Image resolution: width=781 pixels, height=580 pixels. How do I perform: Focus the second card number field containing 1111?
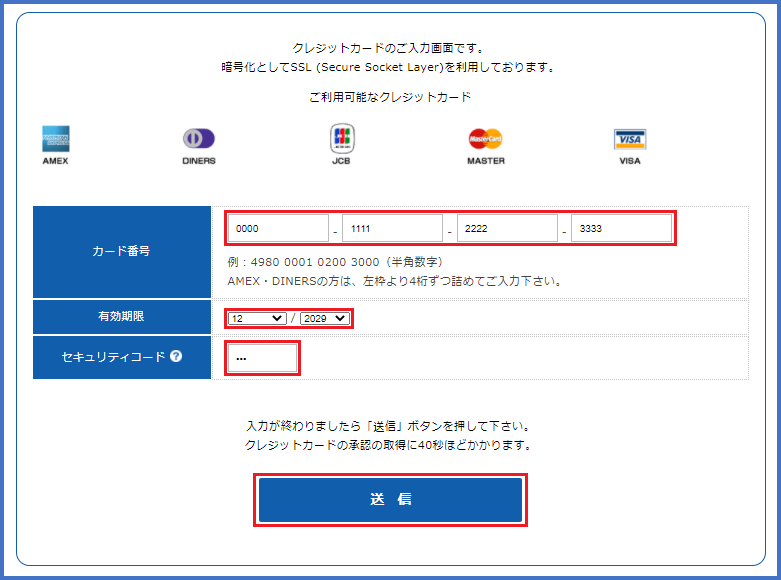(x=392, y=228)
